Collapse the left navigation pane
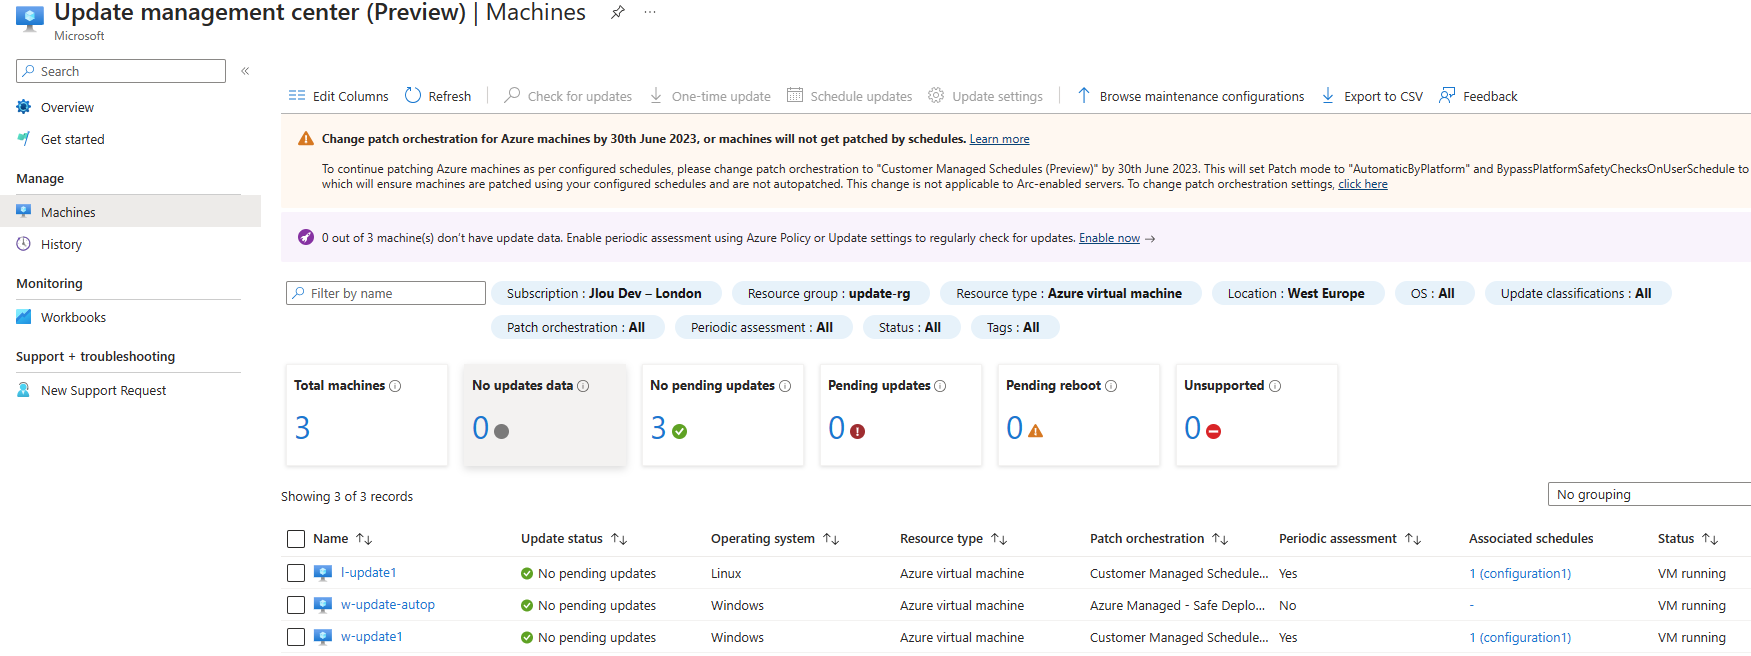This screenshot has width=1751, height=656. [245, 71]
